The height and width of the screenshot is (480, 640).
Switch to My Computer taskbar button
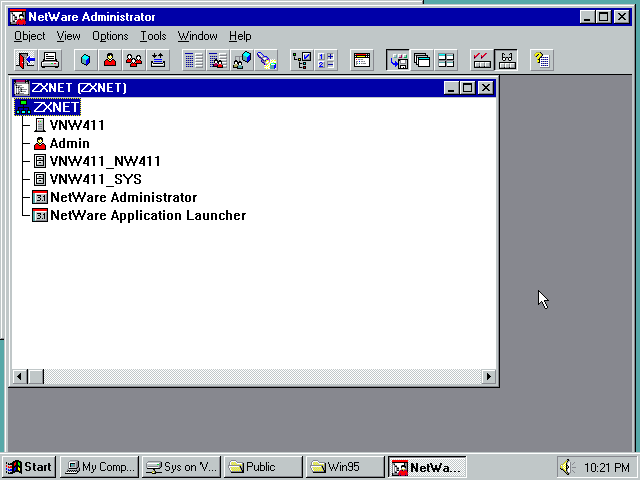(x=100, y=467)
